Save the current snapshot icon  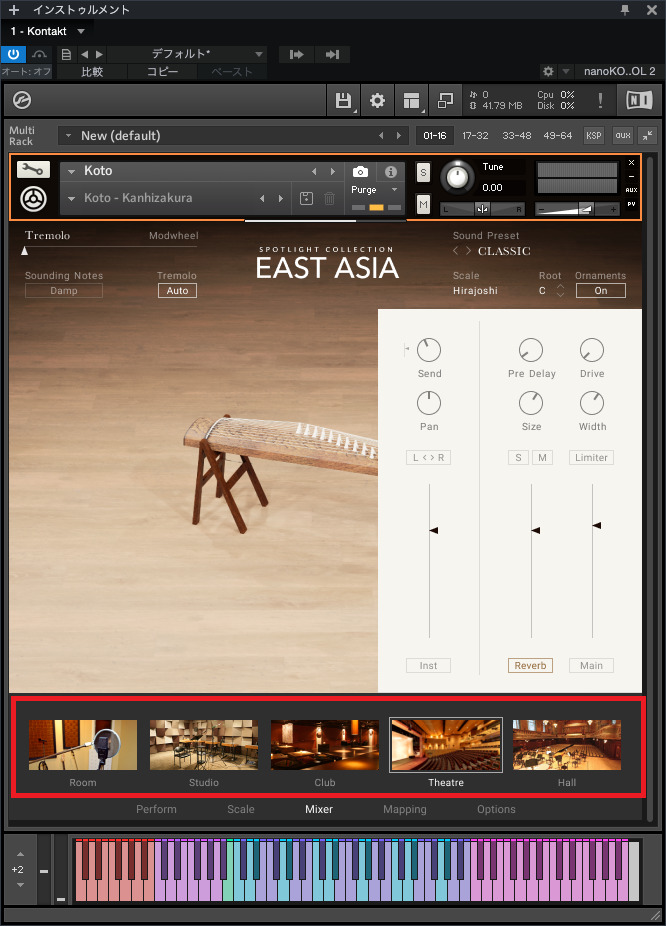pyautogui.click(x=306, y=198)
